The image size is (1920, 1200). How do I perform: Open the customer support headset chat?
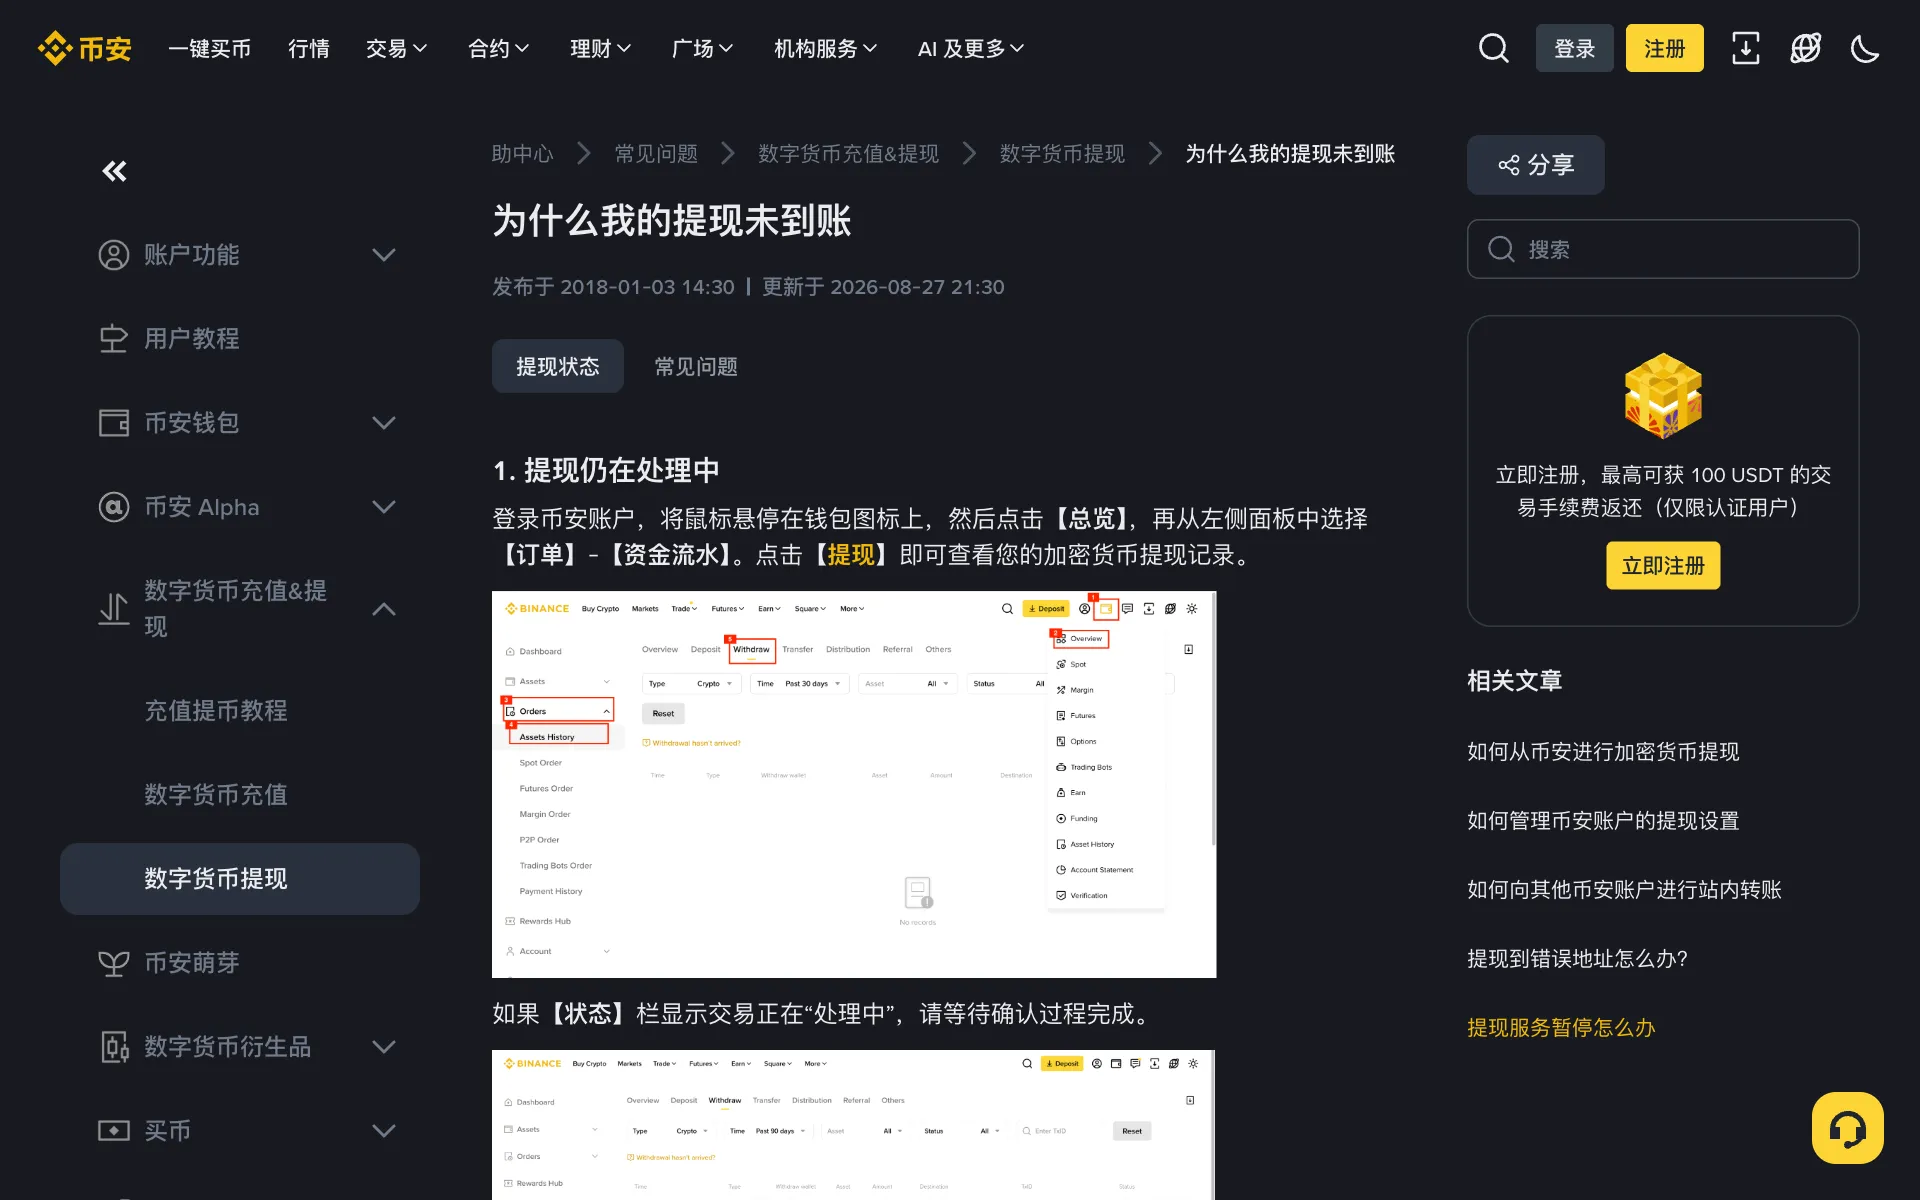tap(1847, 1128)
